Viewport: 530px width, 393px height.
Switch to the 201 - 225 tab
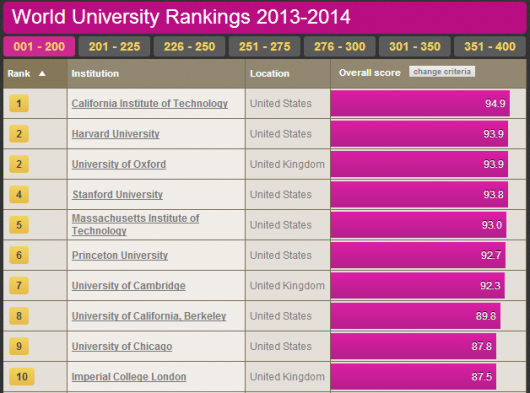(x=114, y=46)
